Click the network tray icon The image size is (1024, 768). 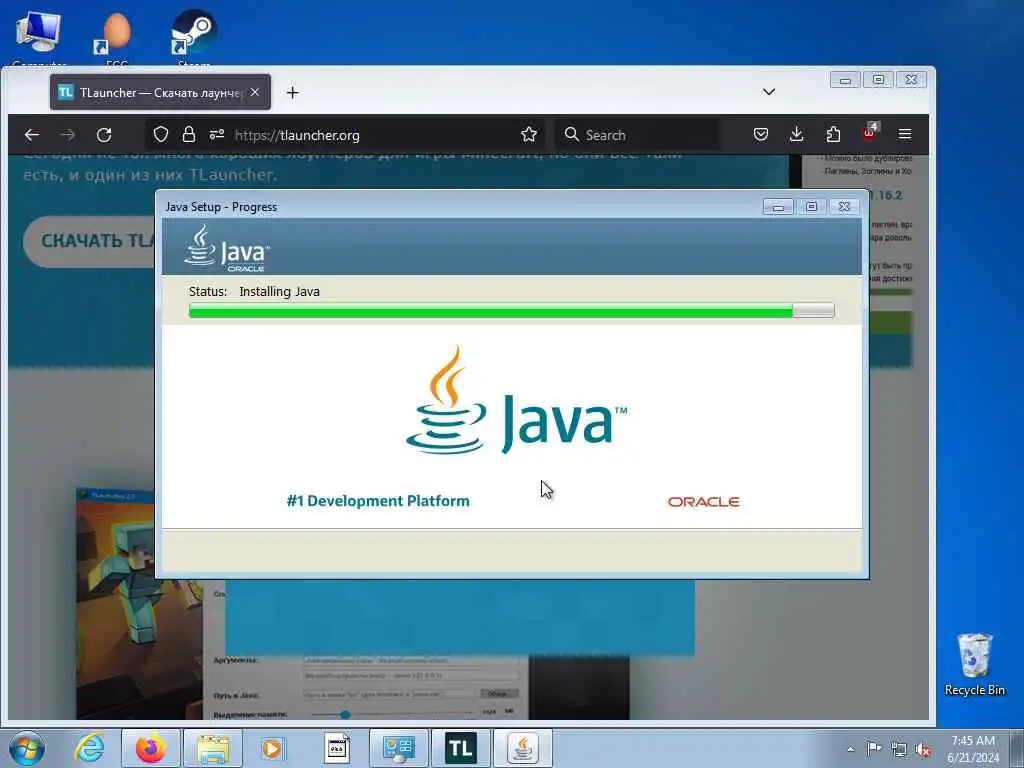click(x=899, y=749)
